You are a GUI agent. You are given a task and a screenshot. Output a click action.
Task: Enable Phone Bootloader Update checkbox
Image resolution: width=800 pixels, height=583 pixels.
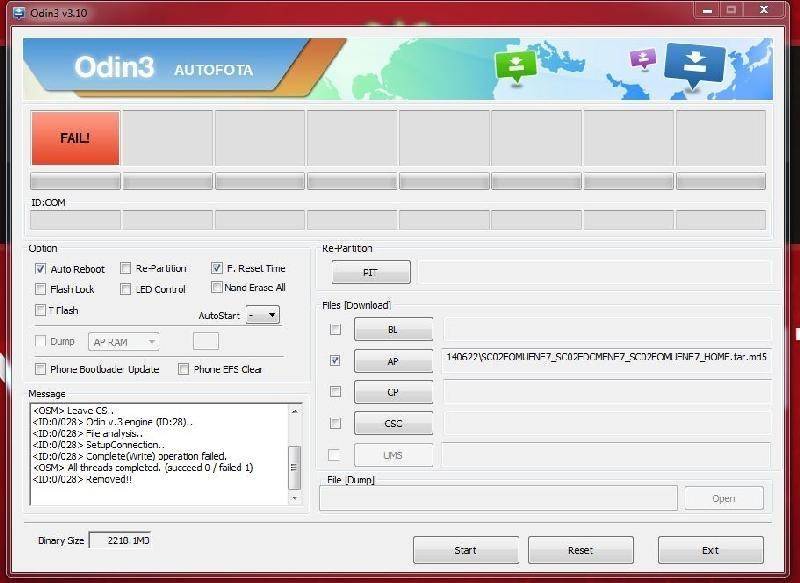tap(40, 369)
